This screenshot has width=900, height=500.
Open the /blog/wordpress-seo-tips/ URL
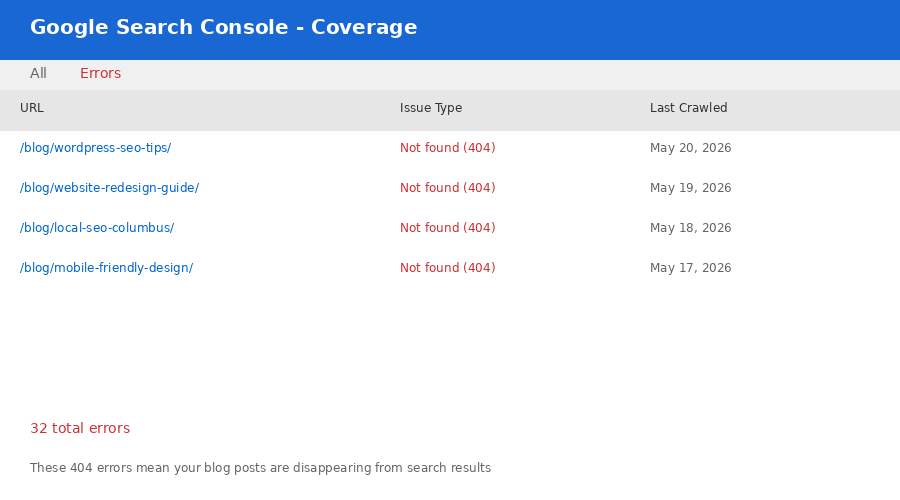(95, 148)
